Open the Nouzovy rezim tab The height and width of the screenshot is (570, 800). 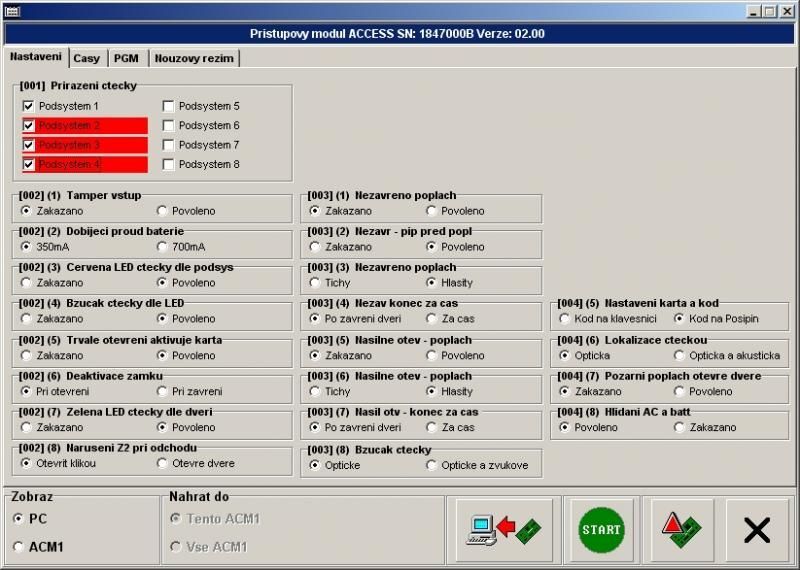point(194,58)
